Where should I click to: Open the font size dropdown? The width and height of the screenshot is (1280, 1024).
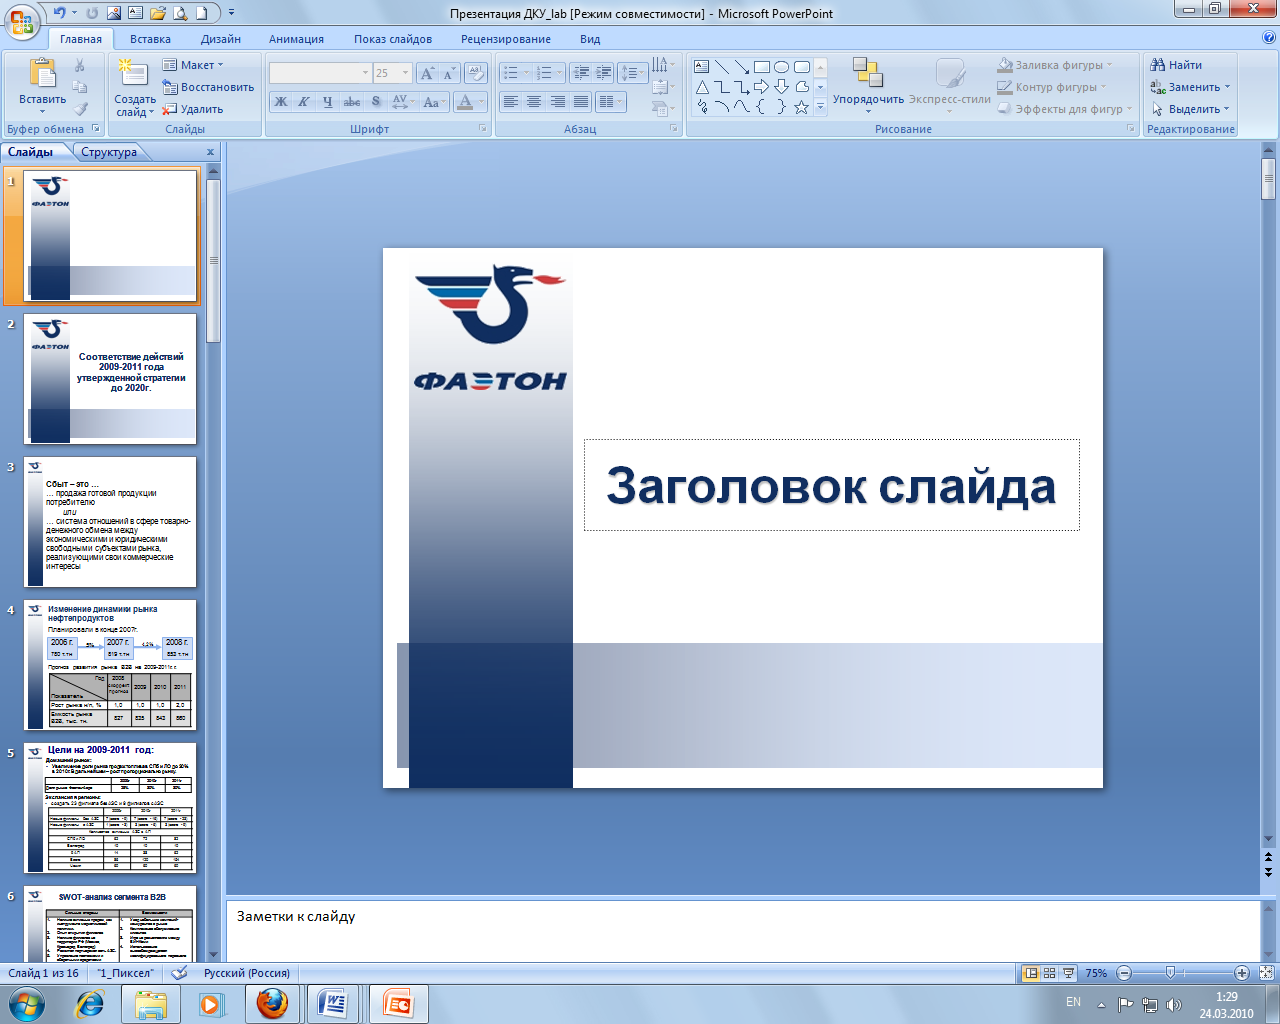pyautogui.click(x=405, y=73)
